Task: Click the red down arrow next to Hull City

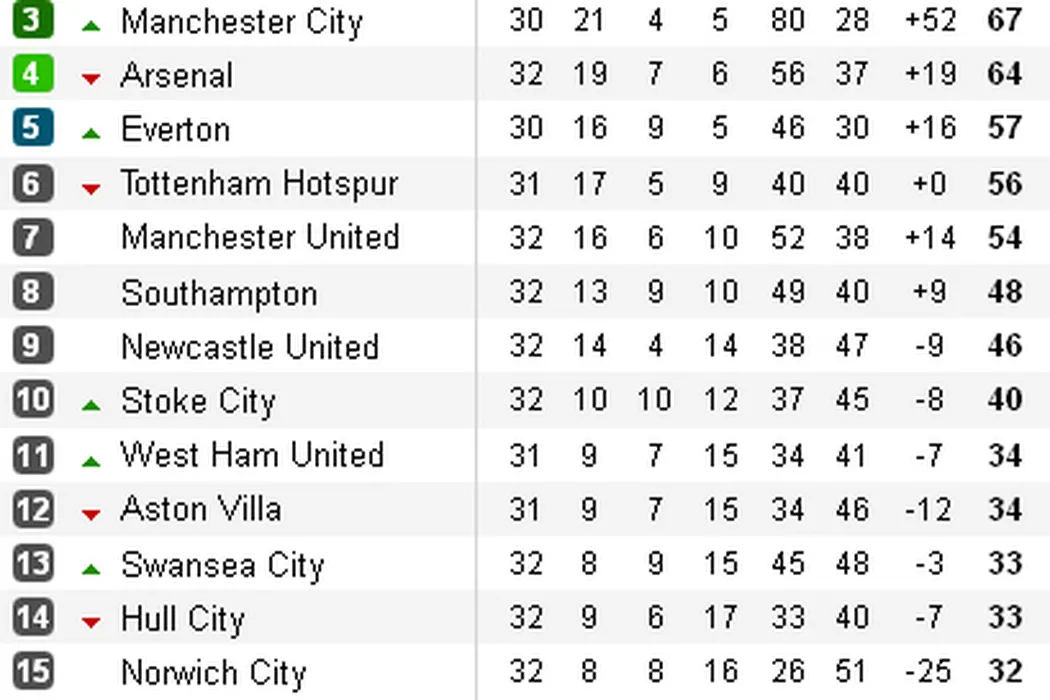Action: click(x=91, y=623)
